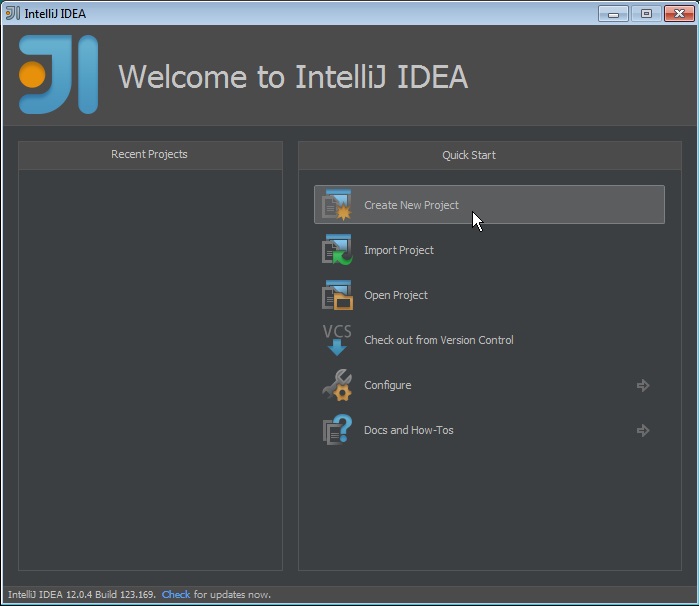Open the Docs and How-Tos label
The image size is (700, 606).
pos(408,430)
